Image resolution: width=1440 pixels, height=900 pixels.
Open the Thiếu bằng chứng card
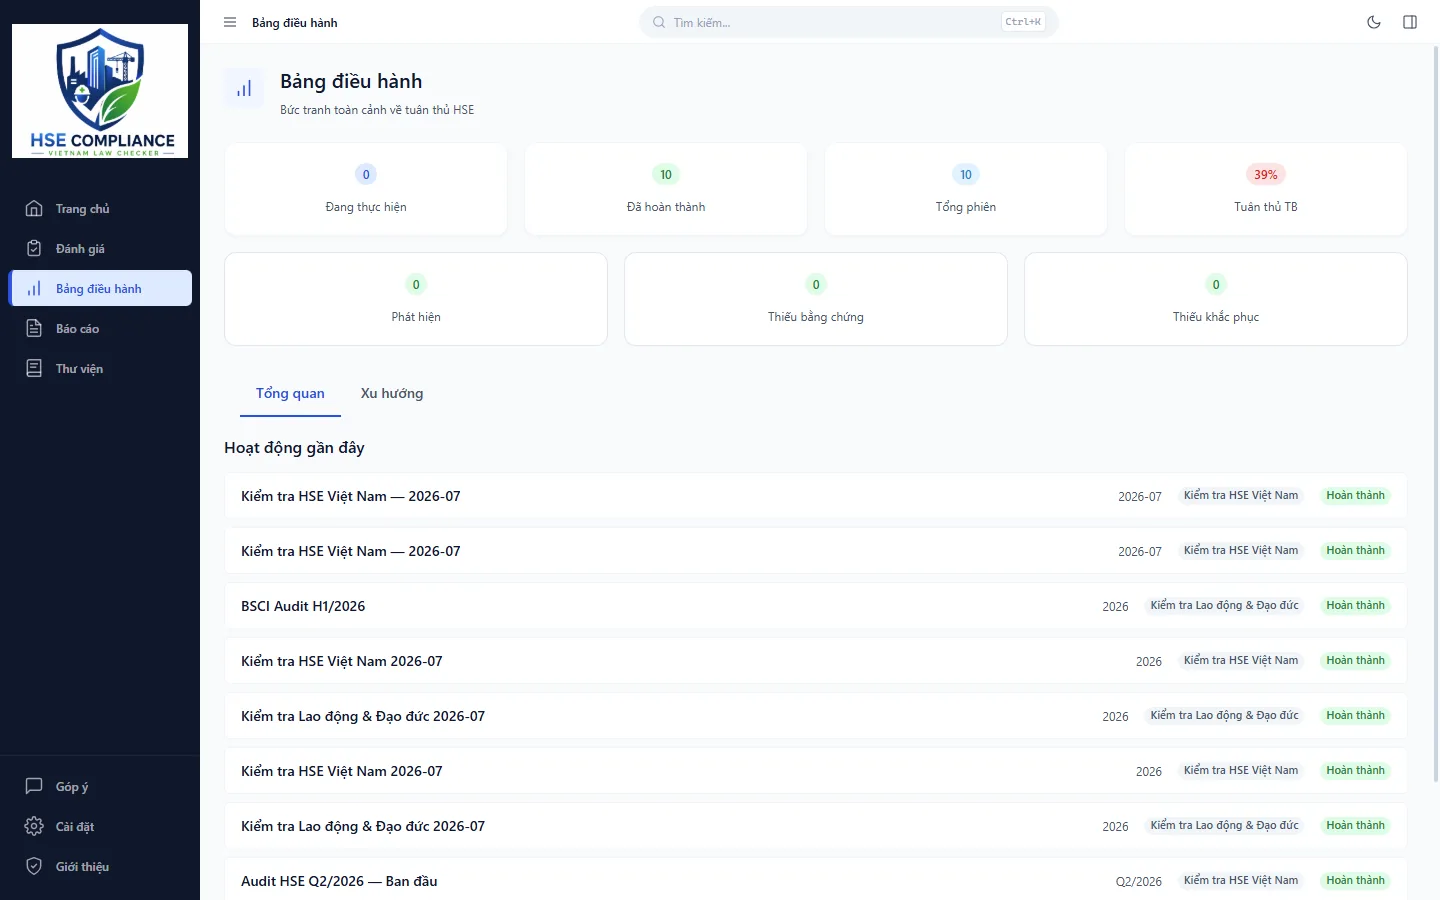coord(816,299)
